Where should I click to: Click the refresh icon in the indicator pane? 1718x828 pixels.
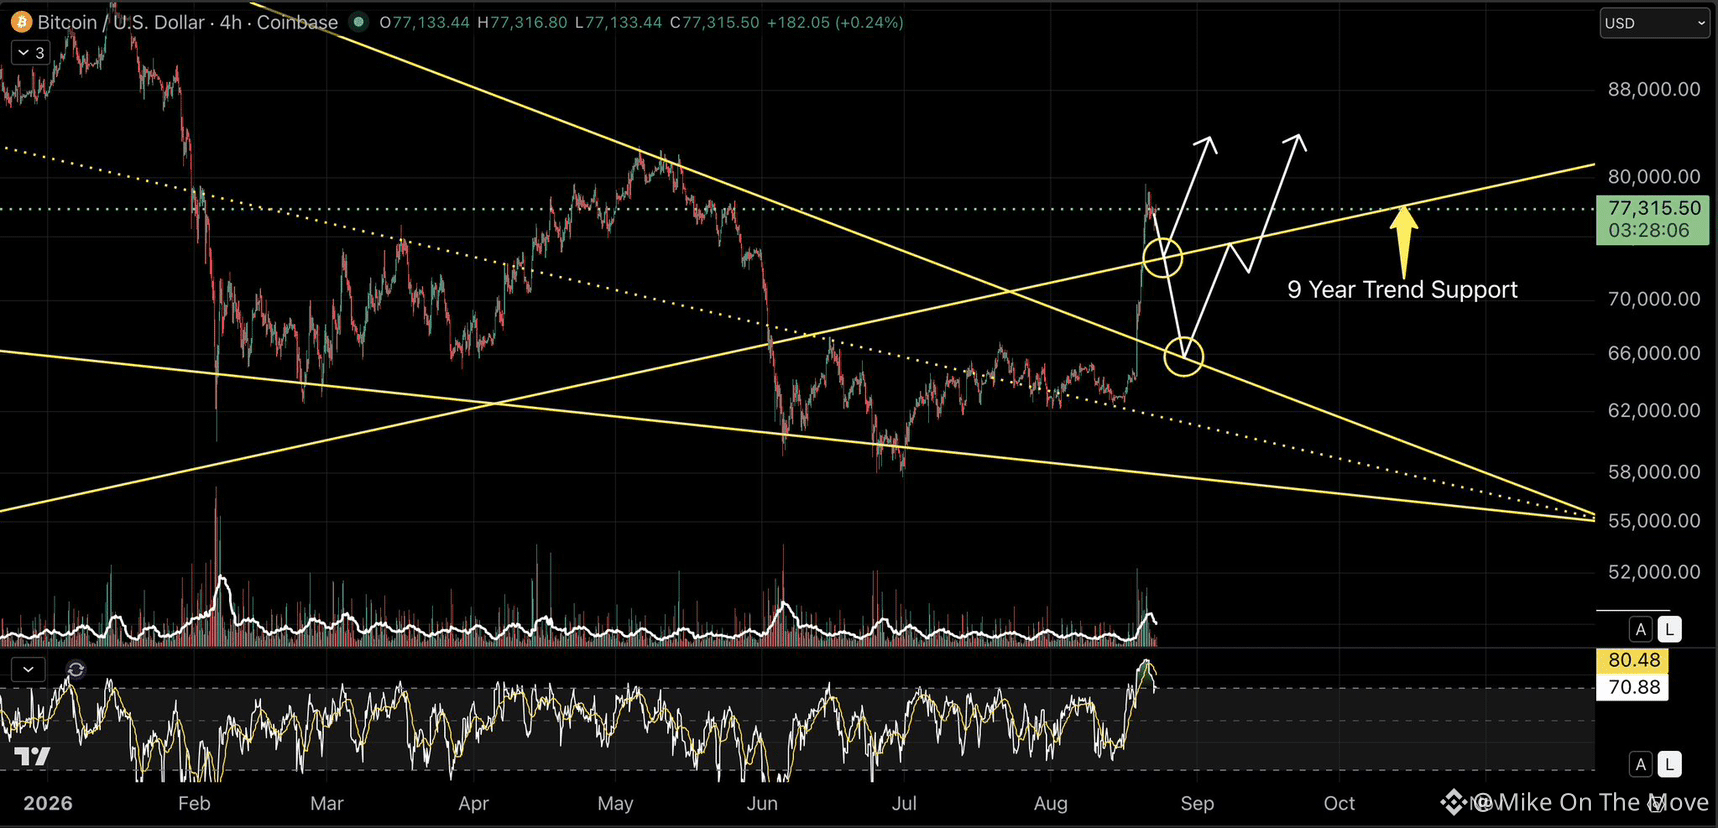coord(76,669)
